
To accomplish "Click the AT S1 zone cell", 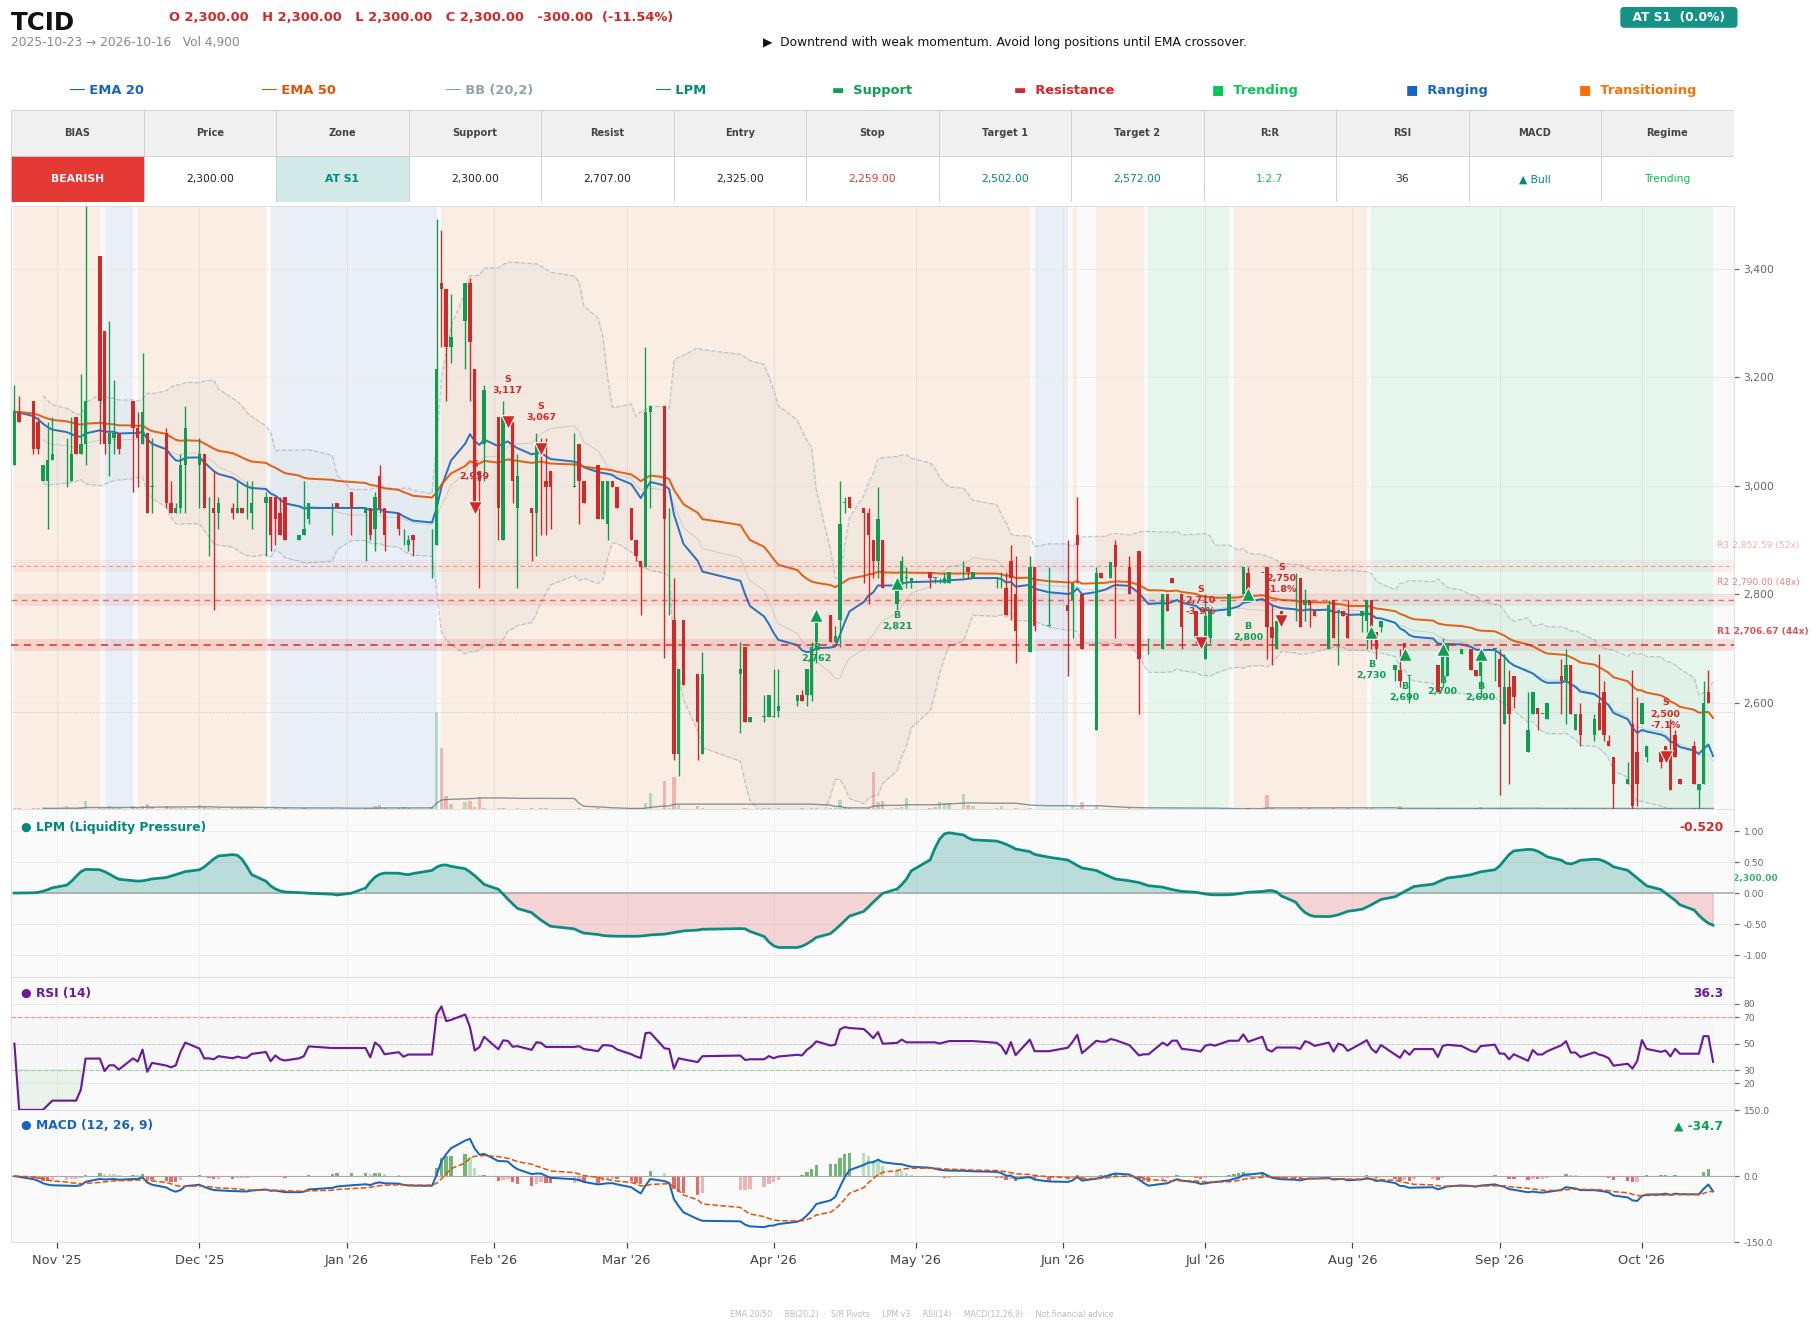I will click(x=342, y=179).
